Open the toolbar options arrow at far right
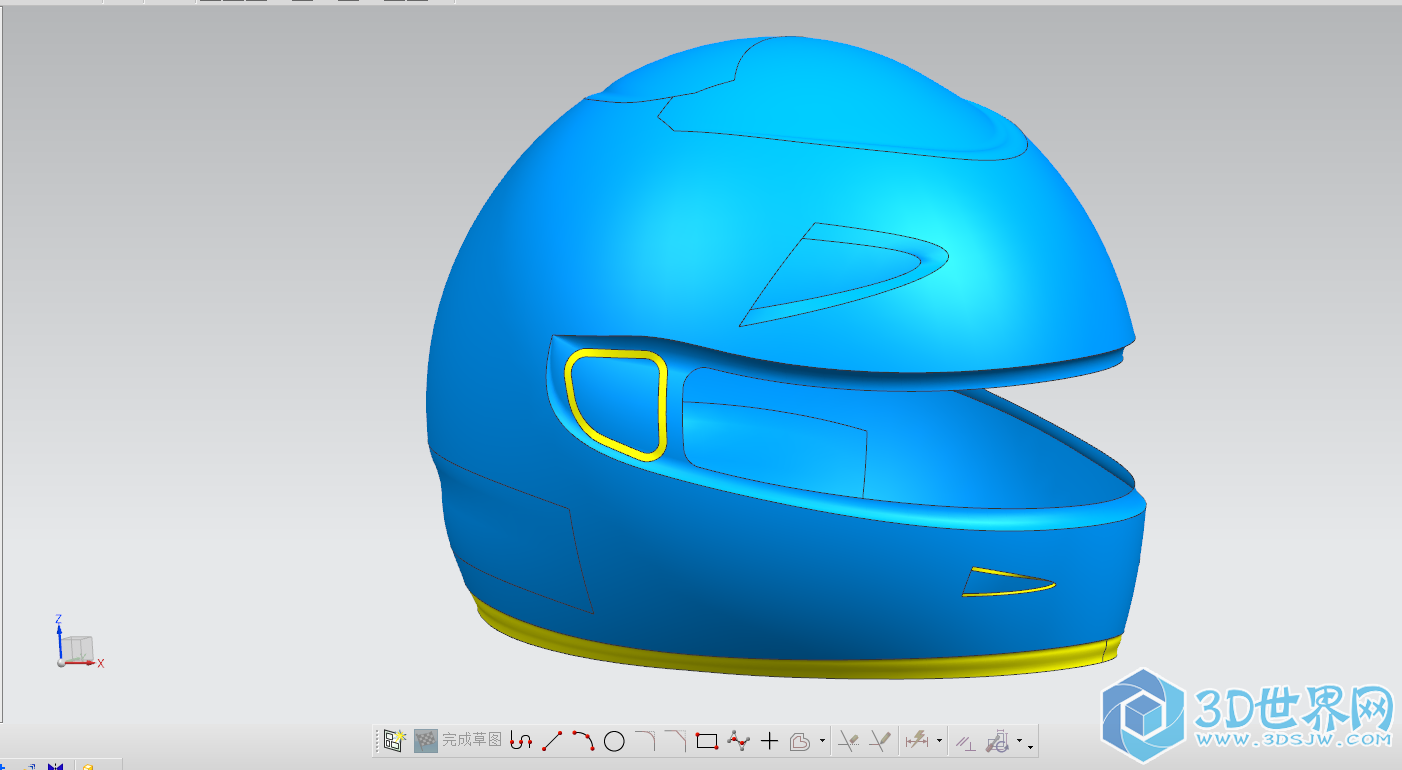The height and width of the screenshot is (770, 1402). click(1030, 746)
